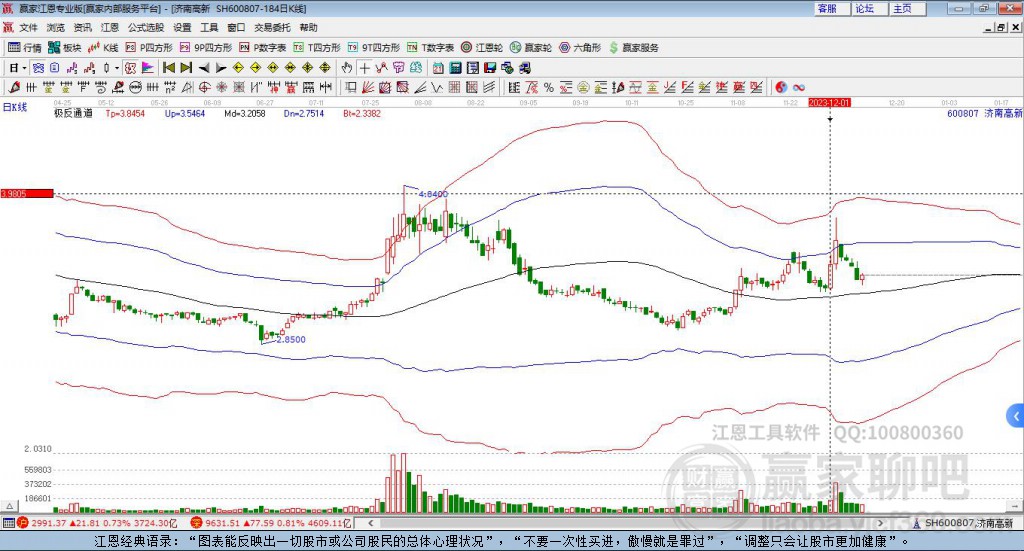Screen dimensions: 1024x551
Task: Open the 六角形 hexagon tool
Action: (x=580, y=48)
